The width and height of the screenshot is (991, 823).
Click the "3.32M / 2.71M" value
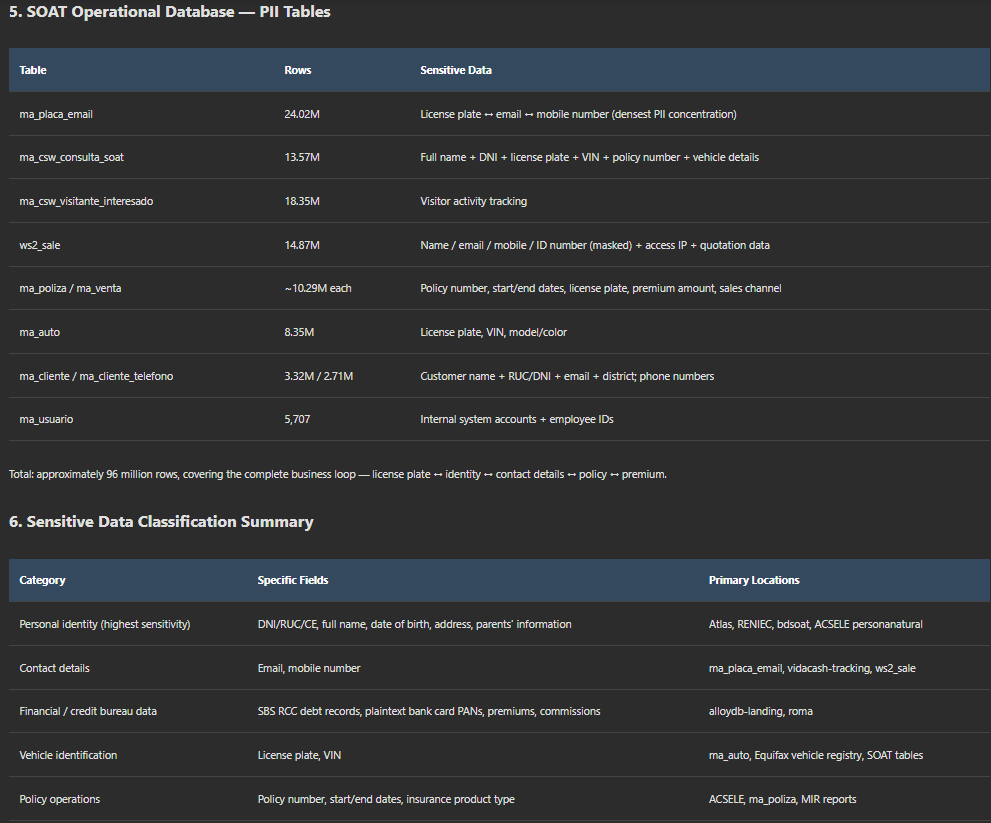coord(319,376)
